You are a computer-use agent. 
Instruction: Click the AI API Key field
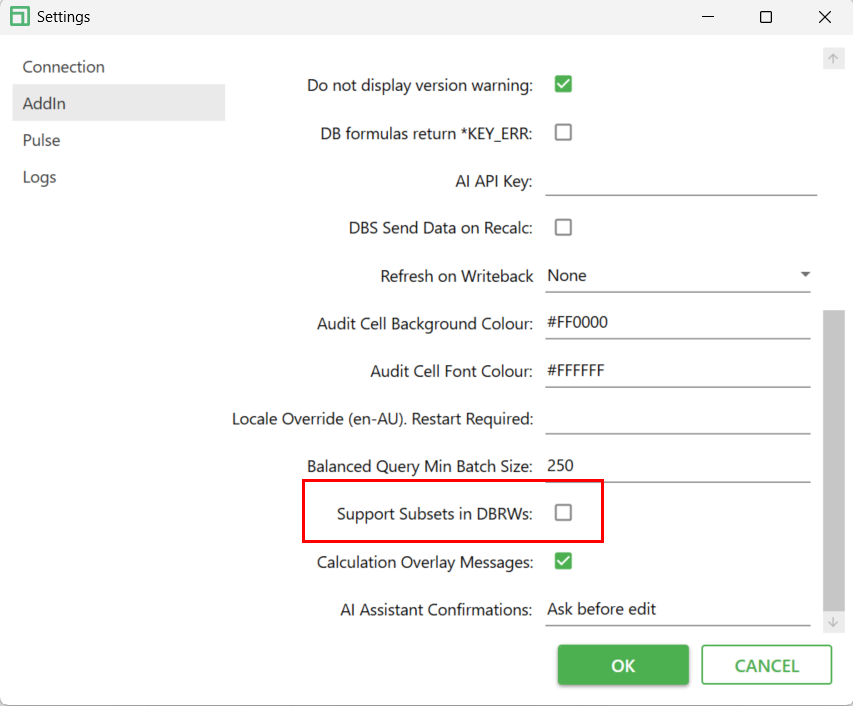click(681, 181)
